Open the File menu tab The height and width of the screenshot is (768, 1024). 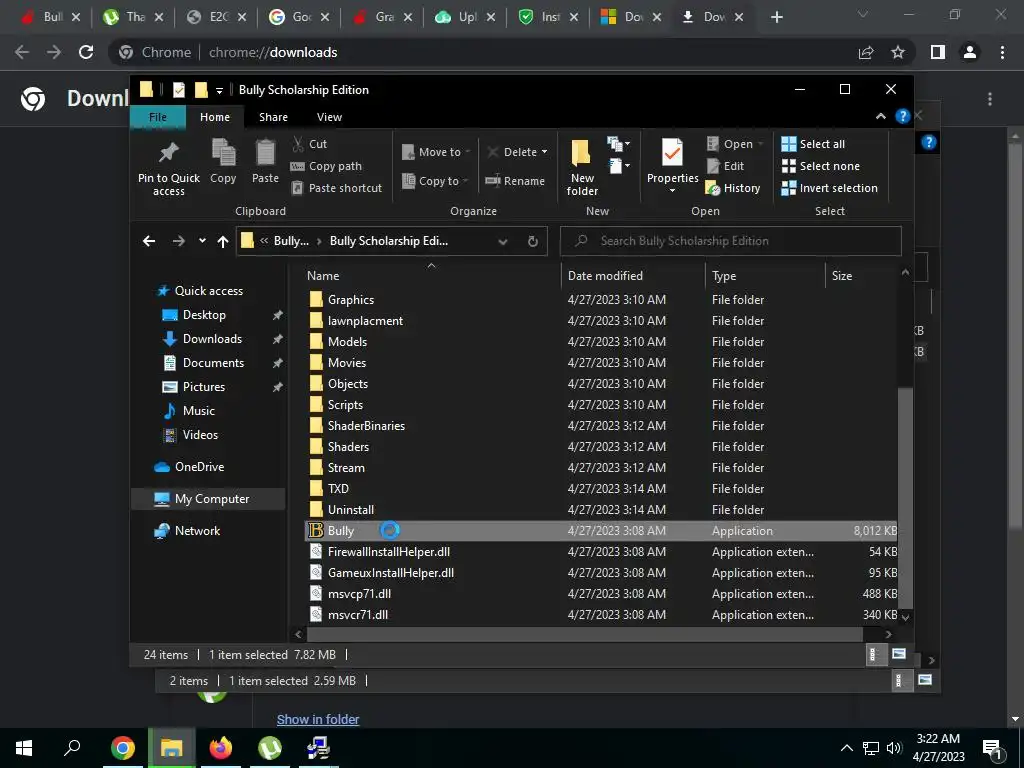[157, 117]
